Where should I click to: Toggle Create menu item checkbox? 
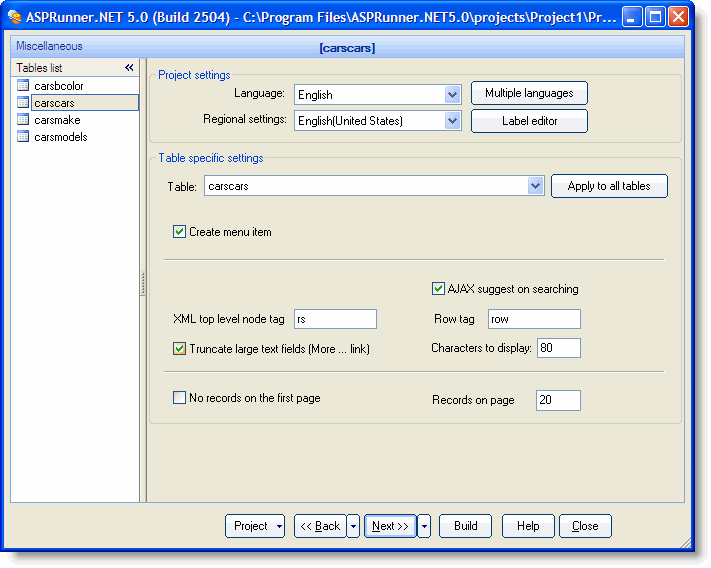pos(179,232)
